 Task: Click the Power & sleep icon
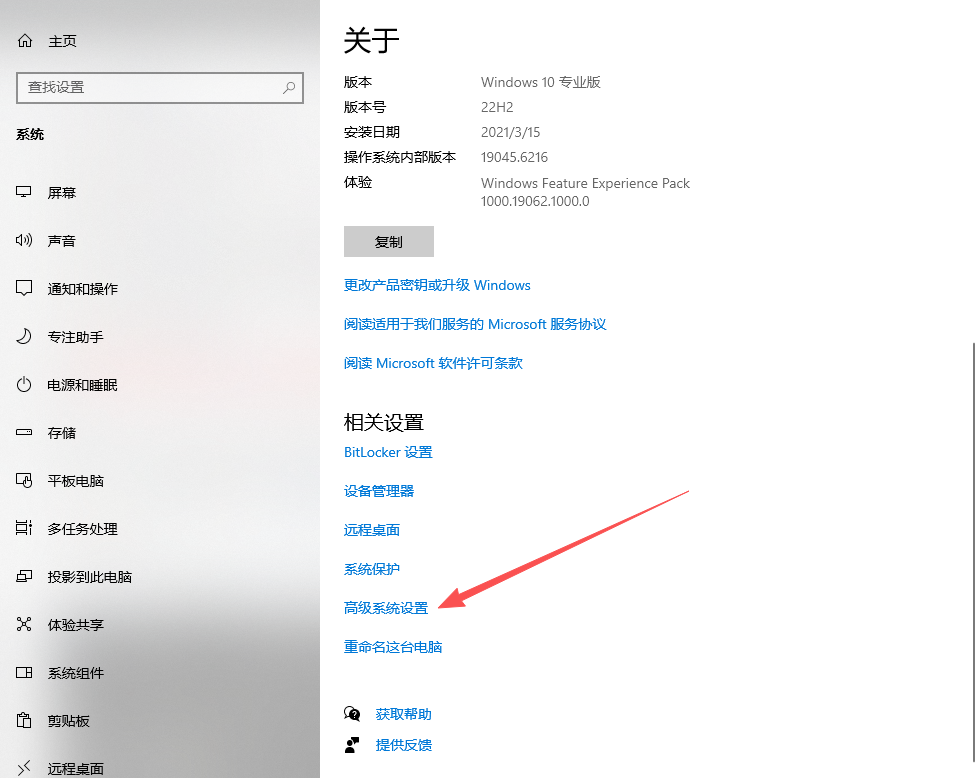24,384
